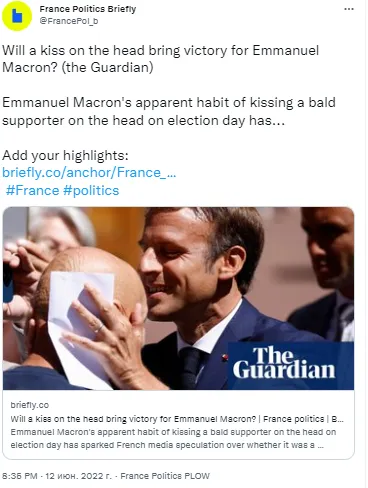Screen dimensions: 368x488
Task: Follow the briefly.co/anchor/France_ link
Action: 89,173
